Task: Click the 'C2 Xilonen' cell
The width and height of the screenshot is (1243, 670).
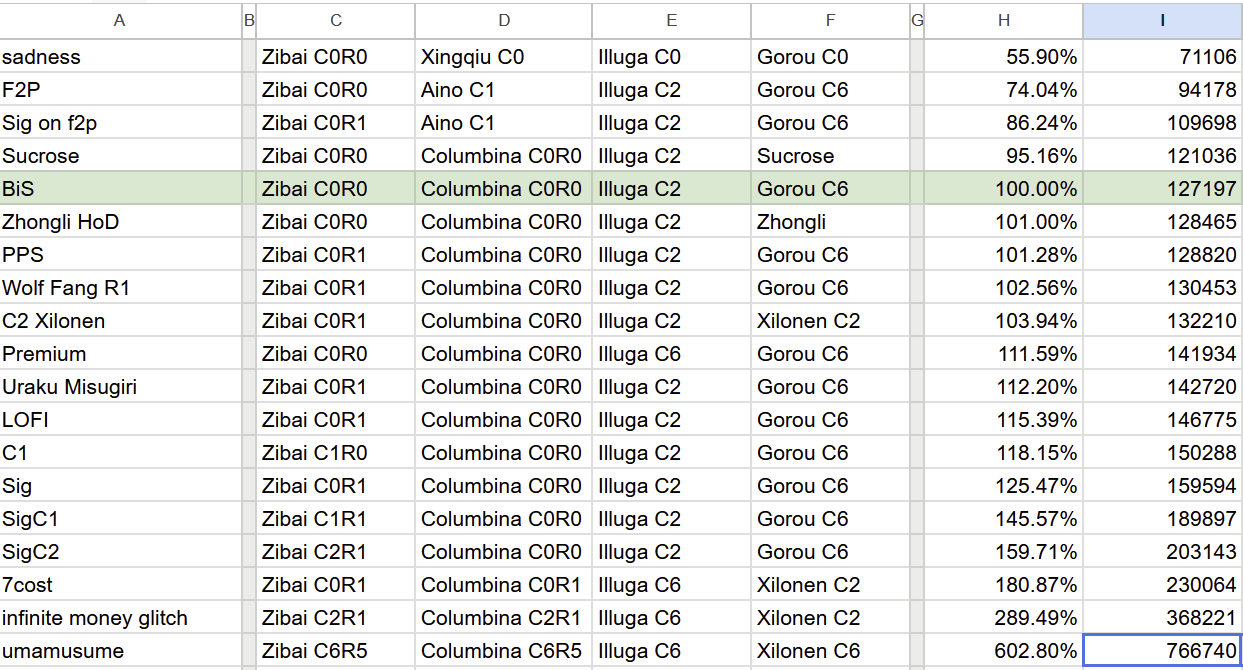Action: (120, 321)
